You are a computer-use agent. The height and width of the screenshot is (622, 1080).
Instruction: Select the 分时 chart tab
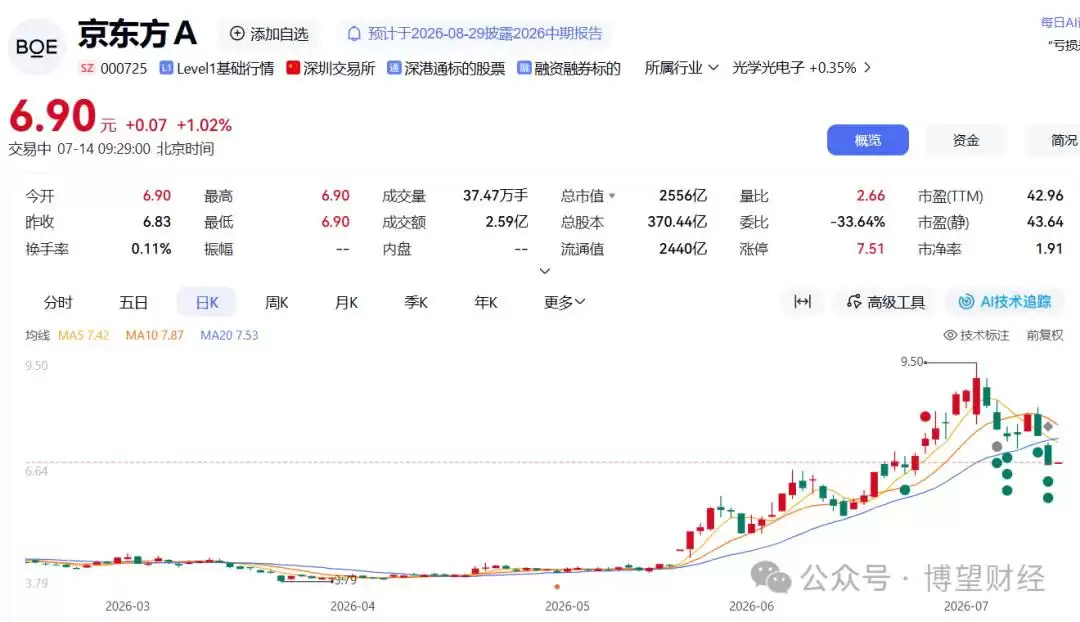tap(58, 302)
